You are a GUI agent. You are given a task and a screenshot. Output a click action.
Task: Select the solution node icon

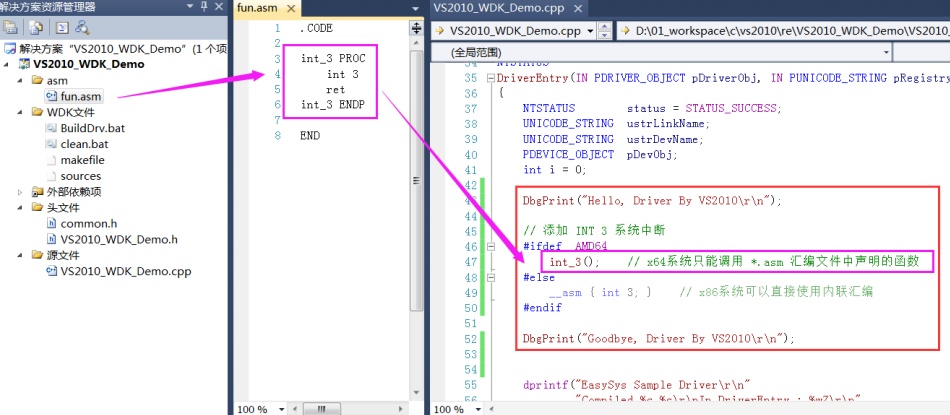[x=9, y=48]
